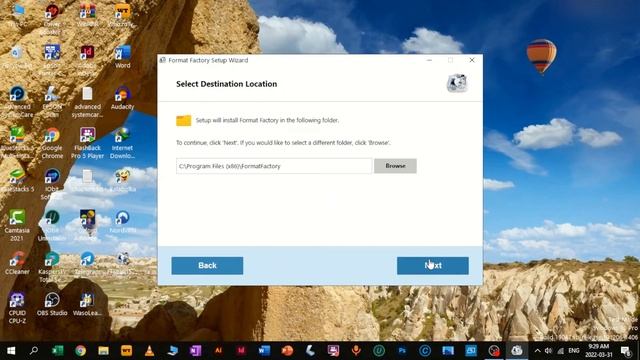Image resolution: width=640 pixels, height=360 pixels.
Task: Open Telegram desktop shortcut
Action: pos(87,263)
